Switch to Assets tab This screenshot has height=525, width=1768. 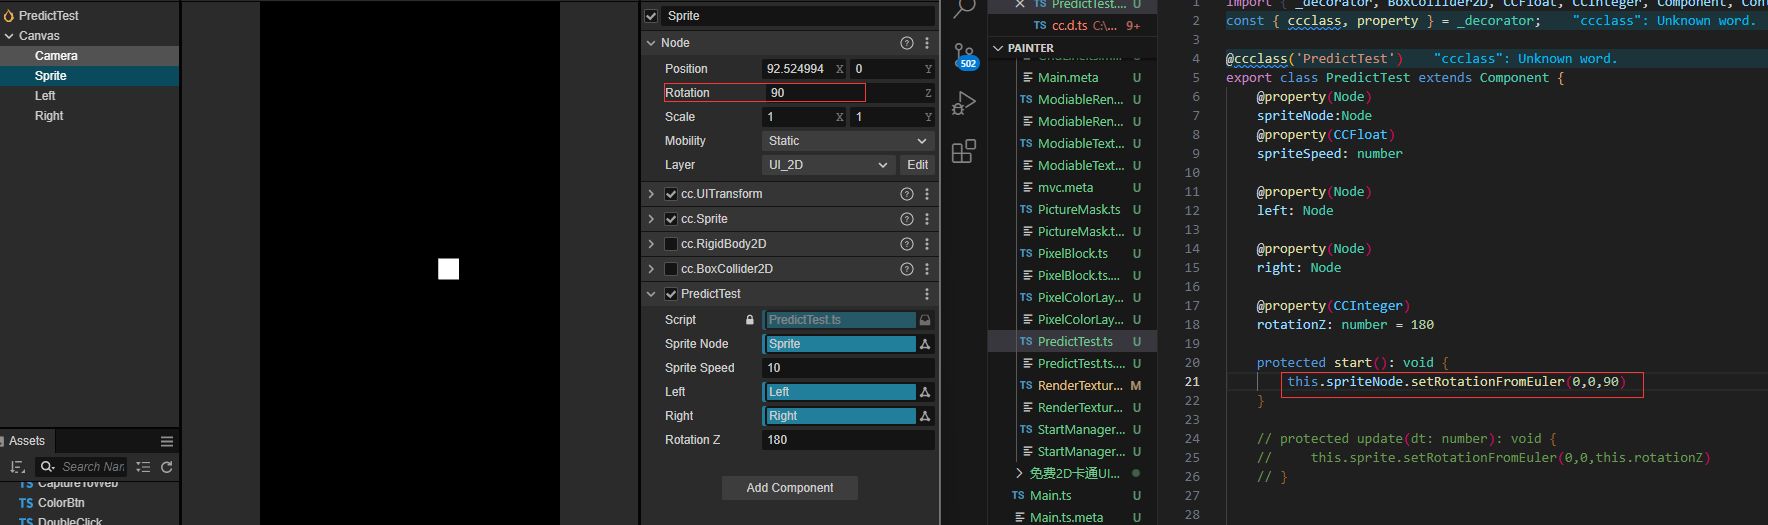27,441
